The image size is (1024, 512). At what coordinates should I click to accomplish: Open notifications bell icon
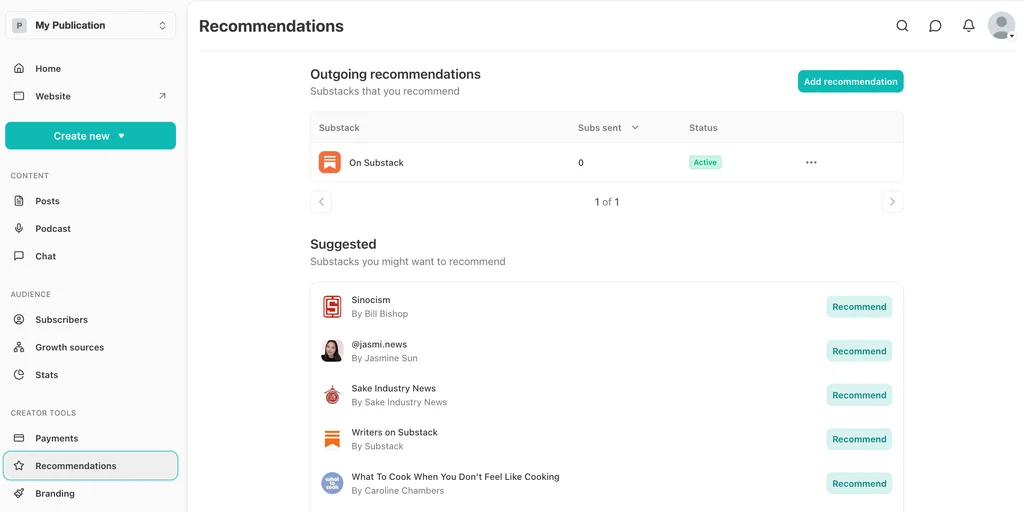(x=968, y=26)
